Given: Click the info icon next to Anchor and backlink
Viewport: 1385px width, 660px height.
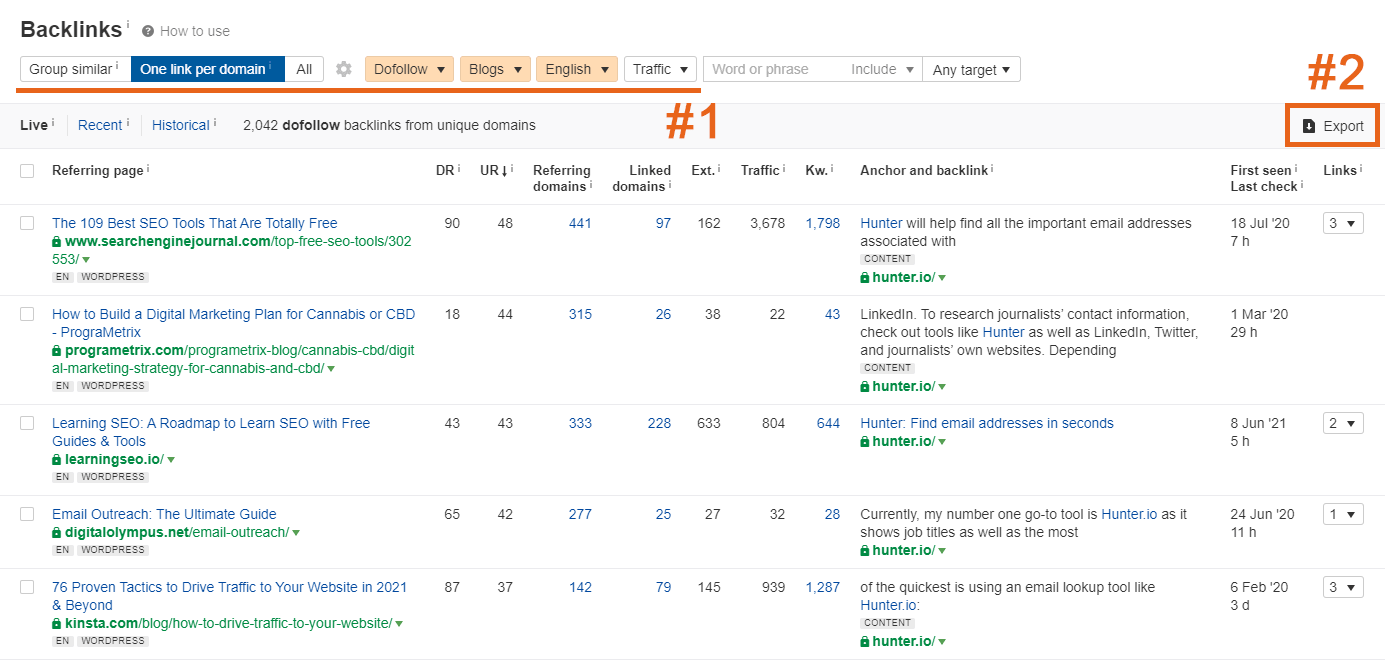Looking at the screenshot, I should coord(992,169).
